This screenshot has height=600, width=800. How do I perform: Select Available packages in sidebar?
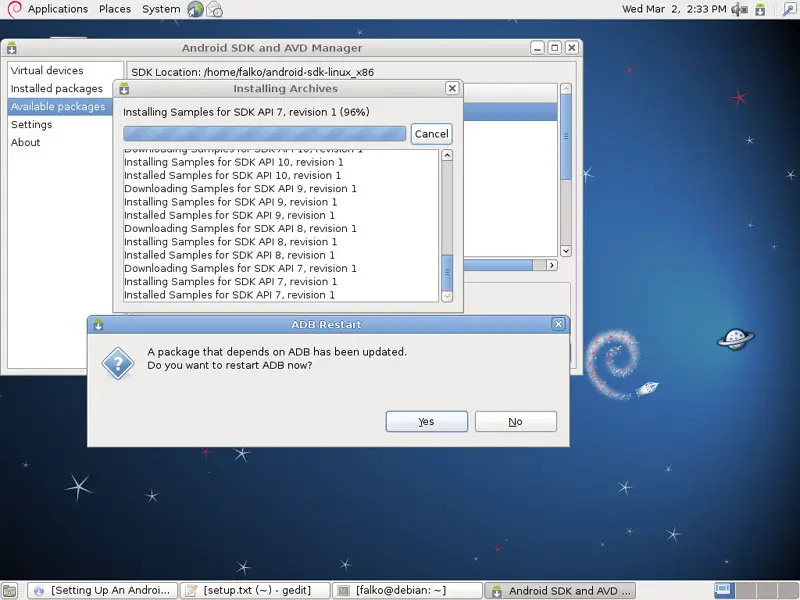coord(60,107)
